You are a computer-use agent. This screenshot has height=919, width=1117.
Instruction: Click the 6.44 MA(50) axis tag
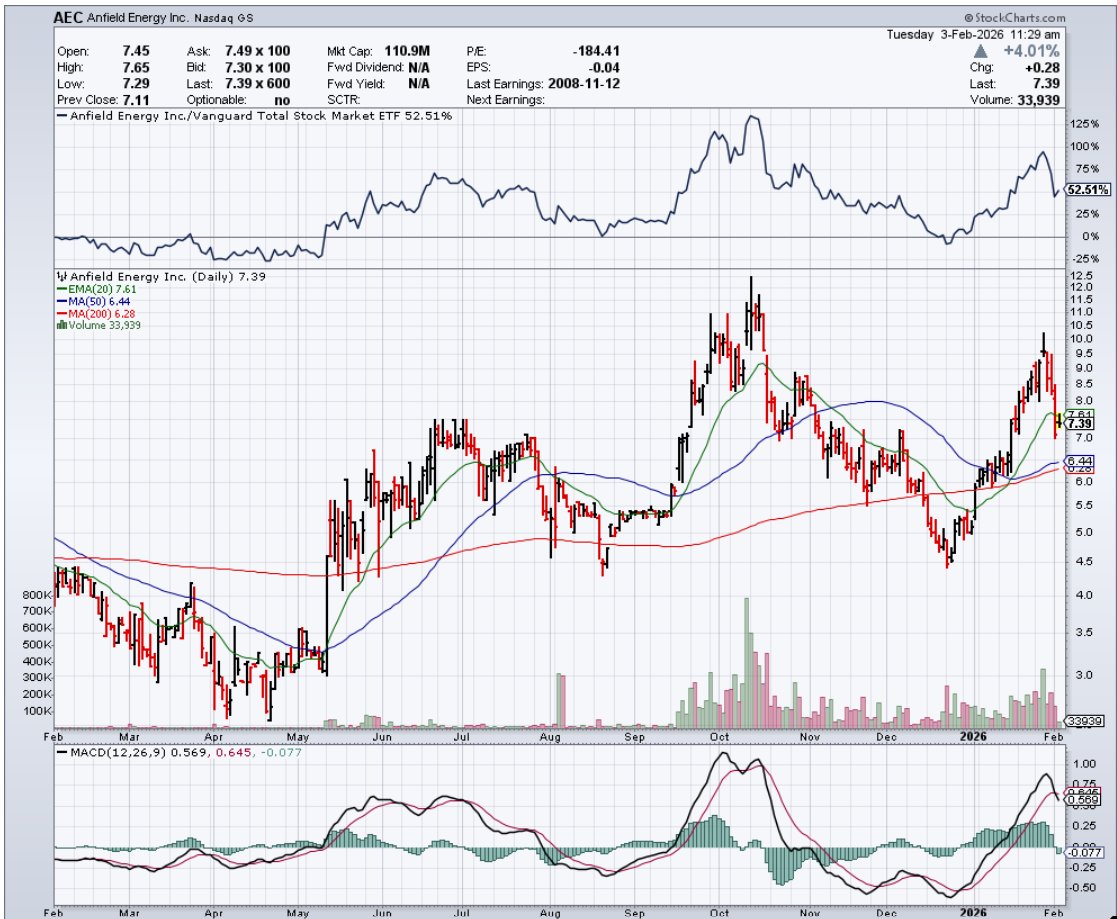coord(1080,460)
